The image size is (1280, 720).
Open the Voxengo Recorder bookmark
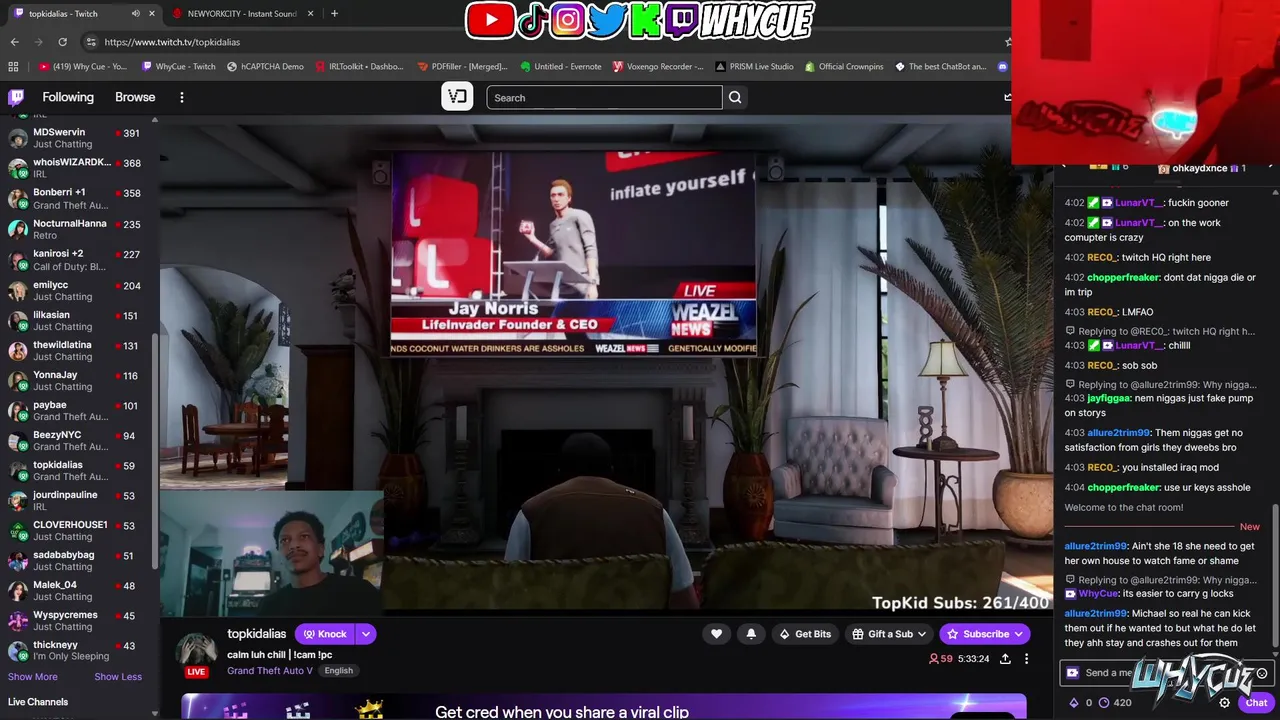(x=658, y=66)
